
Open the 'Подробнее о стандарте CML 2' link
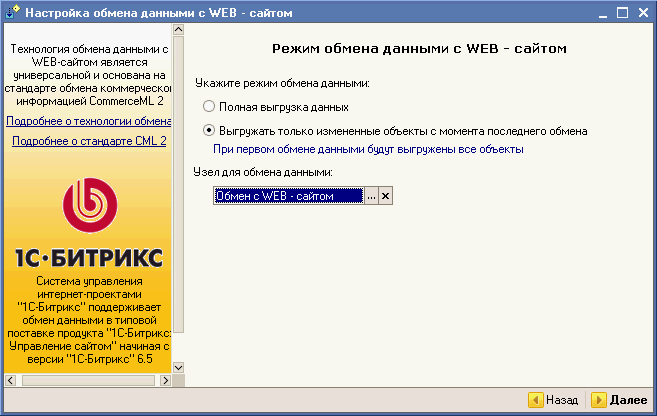click(89, 141)
